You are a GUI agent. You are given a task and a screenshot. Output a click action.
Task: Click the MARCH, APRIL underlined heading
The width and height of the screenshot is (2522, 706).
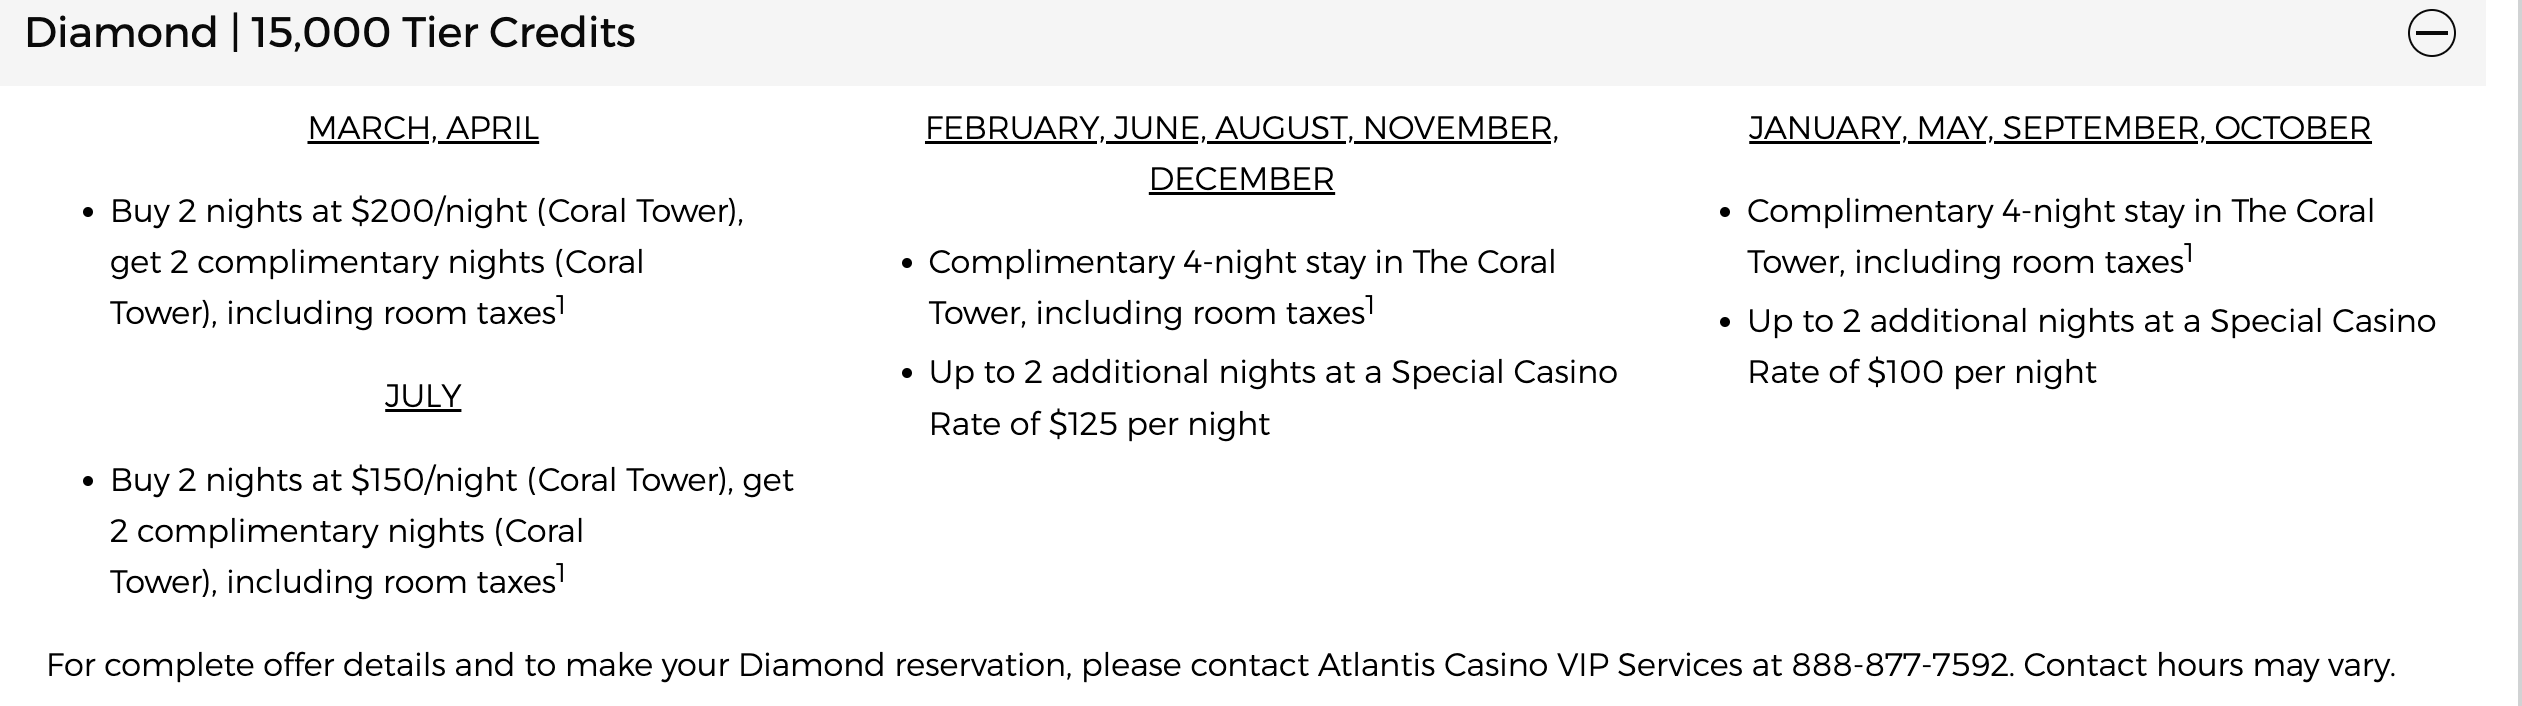click(x=423, y=128)
